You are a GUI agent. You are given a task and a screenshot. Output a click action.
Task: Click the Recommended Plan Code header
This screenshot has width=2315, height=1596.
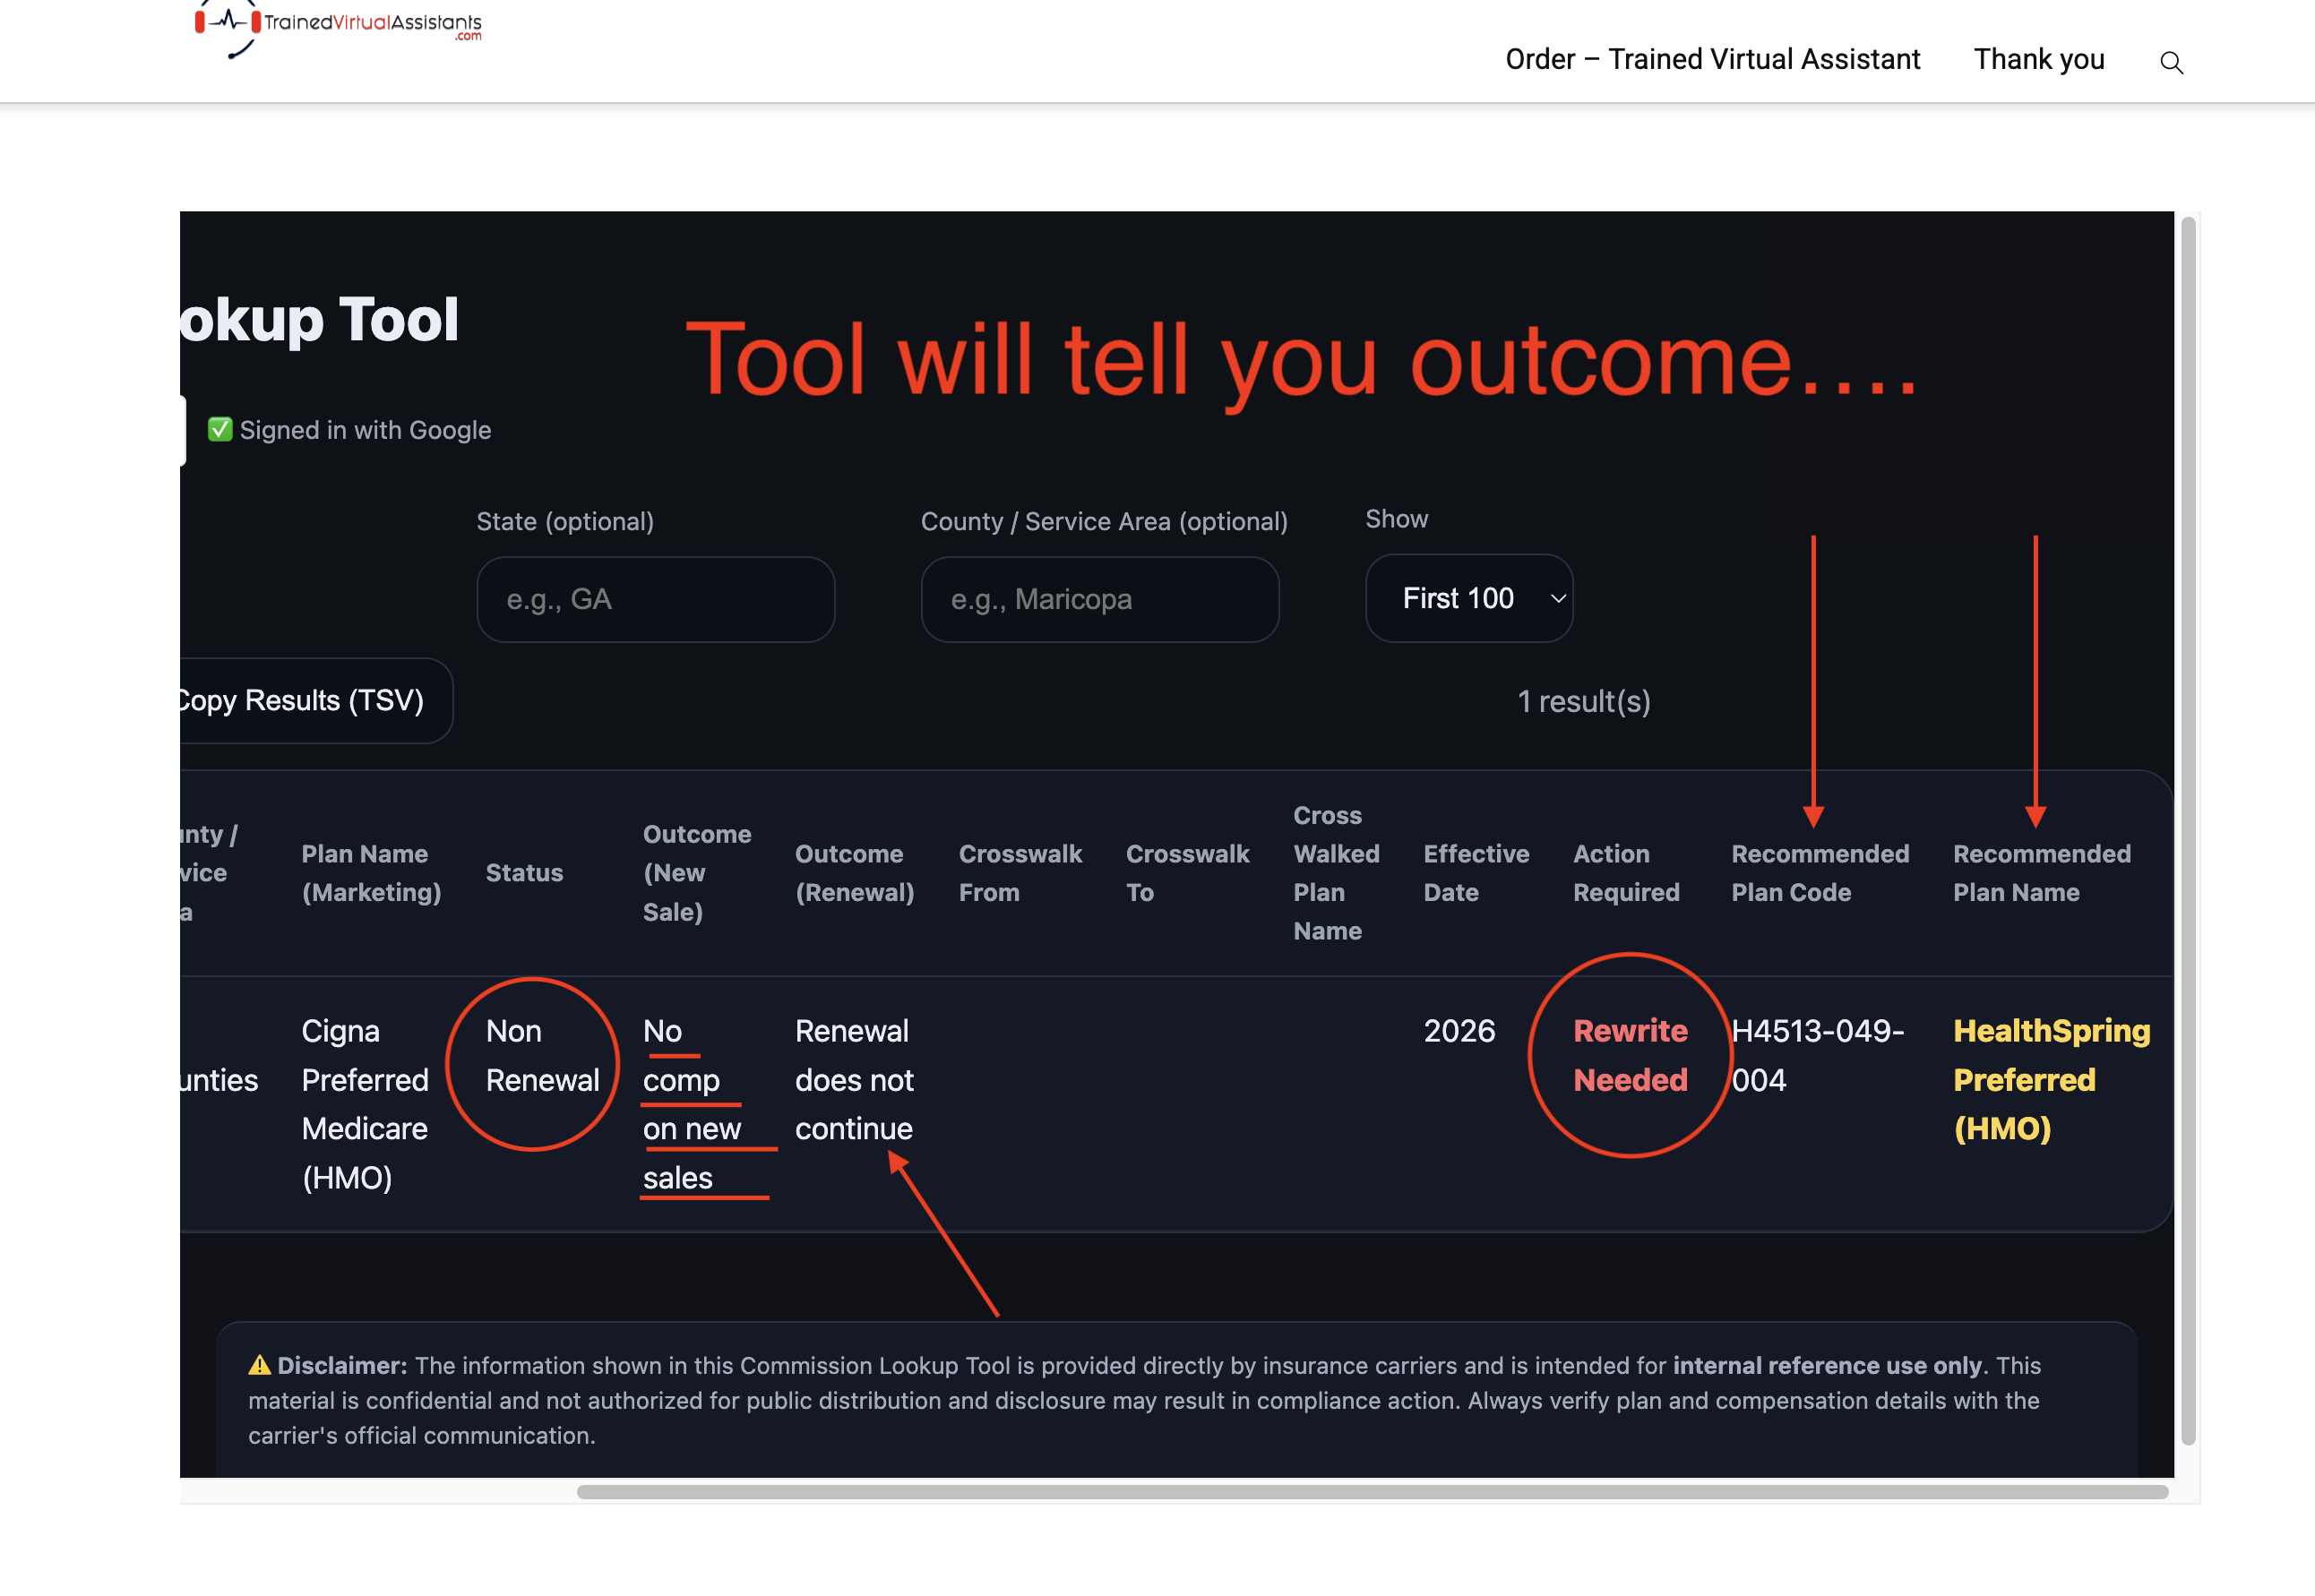[x=1819, y=873]
